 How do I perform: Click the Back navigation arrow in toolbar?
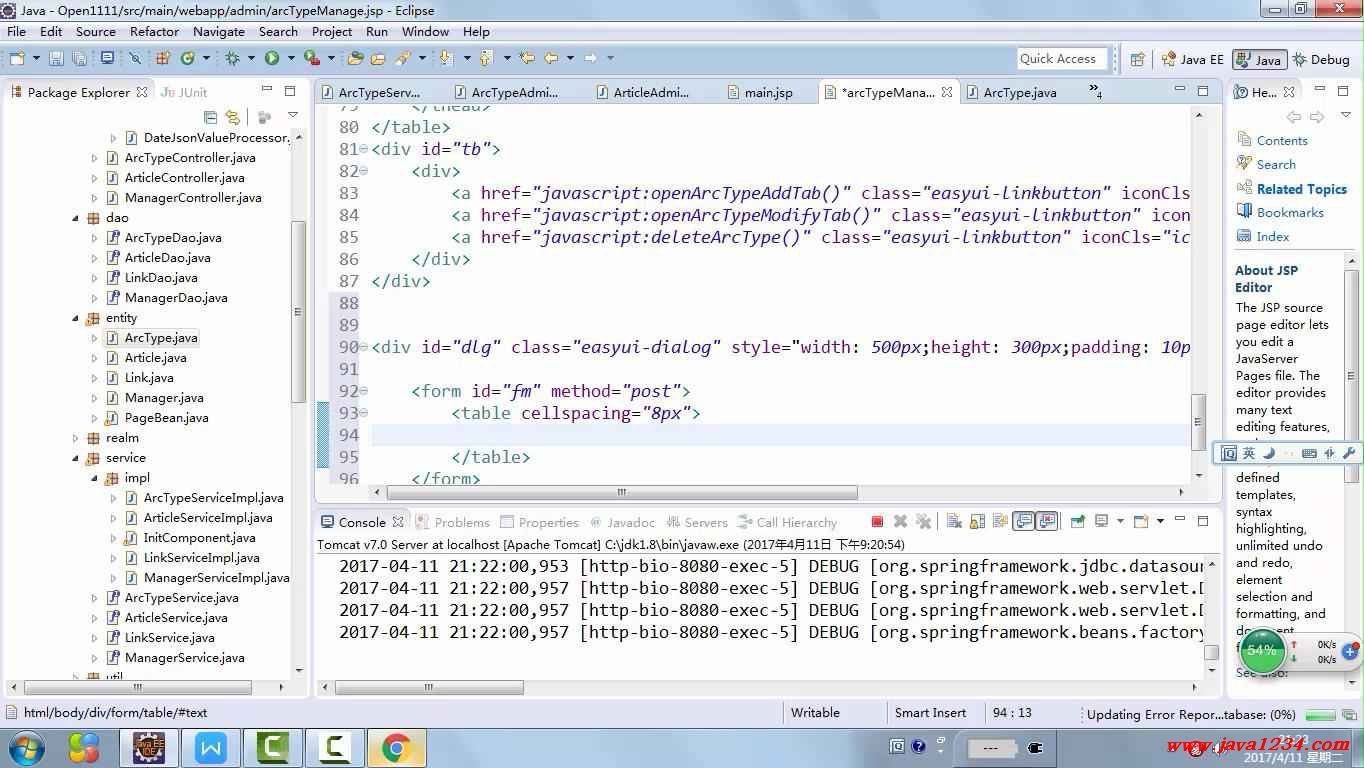[x=550, y=58]
